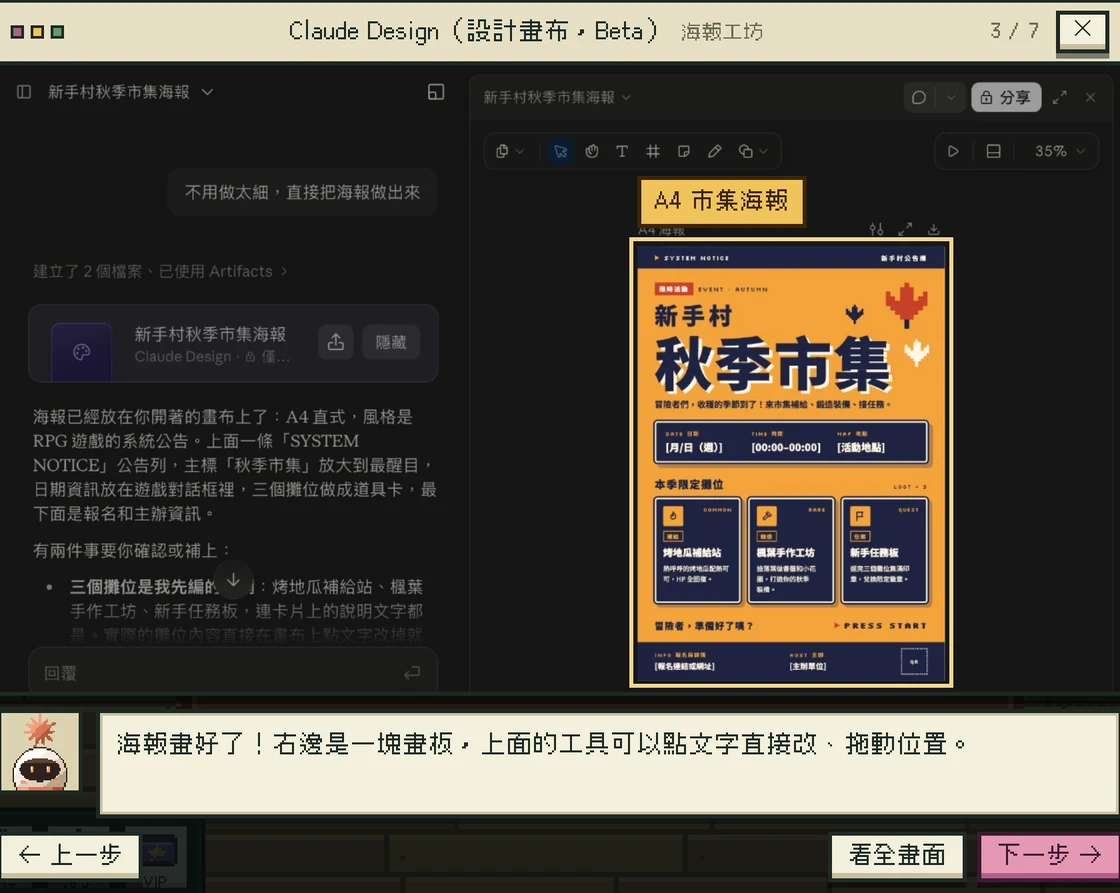Click the [月/日 (週)] date placeholder
1120x893 pixels.
point(694,447)
